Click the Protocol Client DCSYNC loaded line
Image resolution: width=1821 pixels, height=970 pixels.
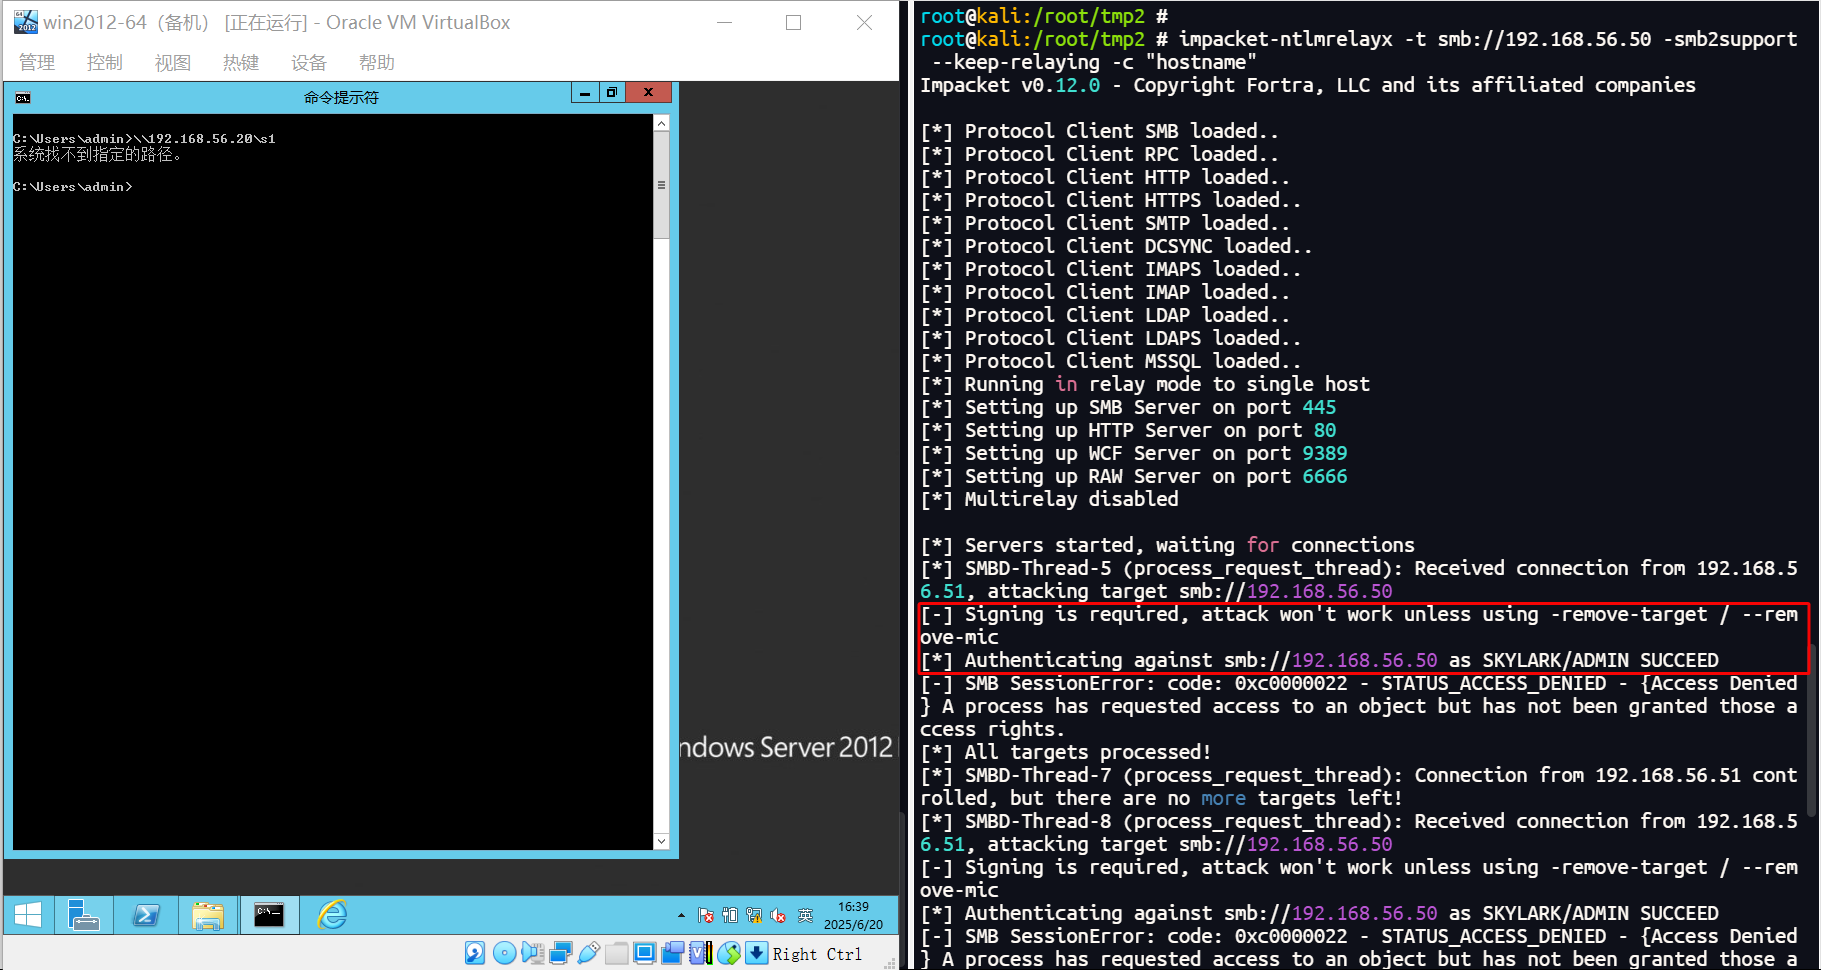(1116, 246)
